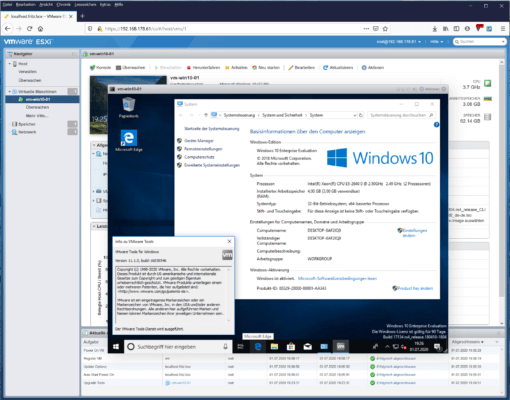510x400 pixels.
Task: Click Systemsteuerung in the breadcrumb path
Action: [239, 115]
